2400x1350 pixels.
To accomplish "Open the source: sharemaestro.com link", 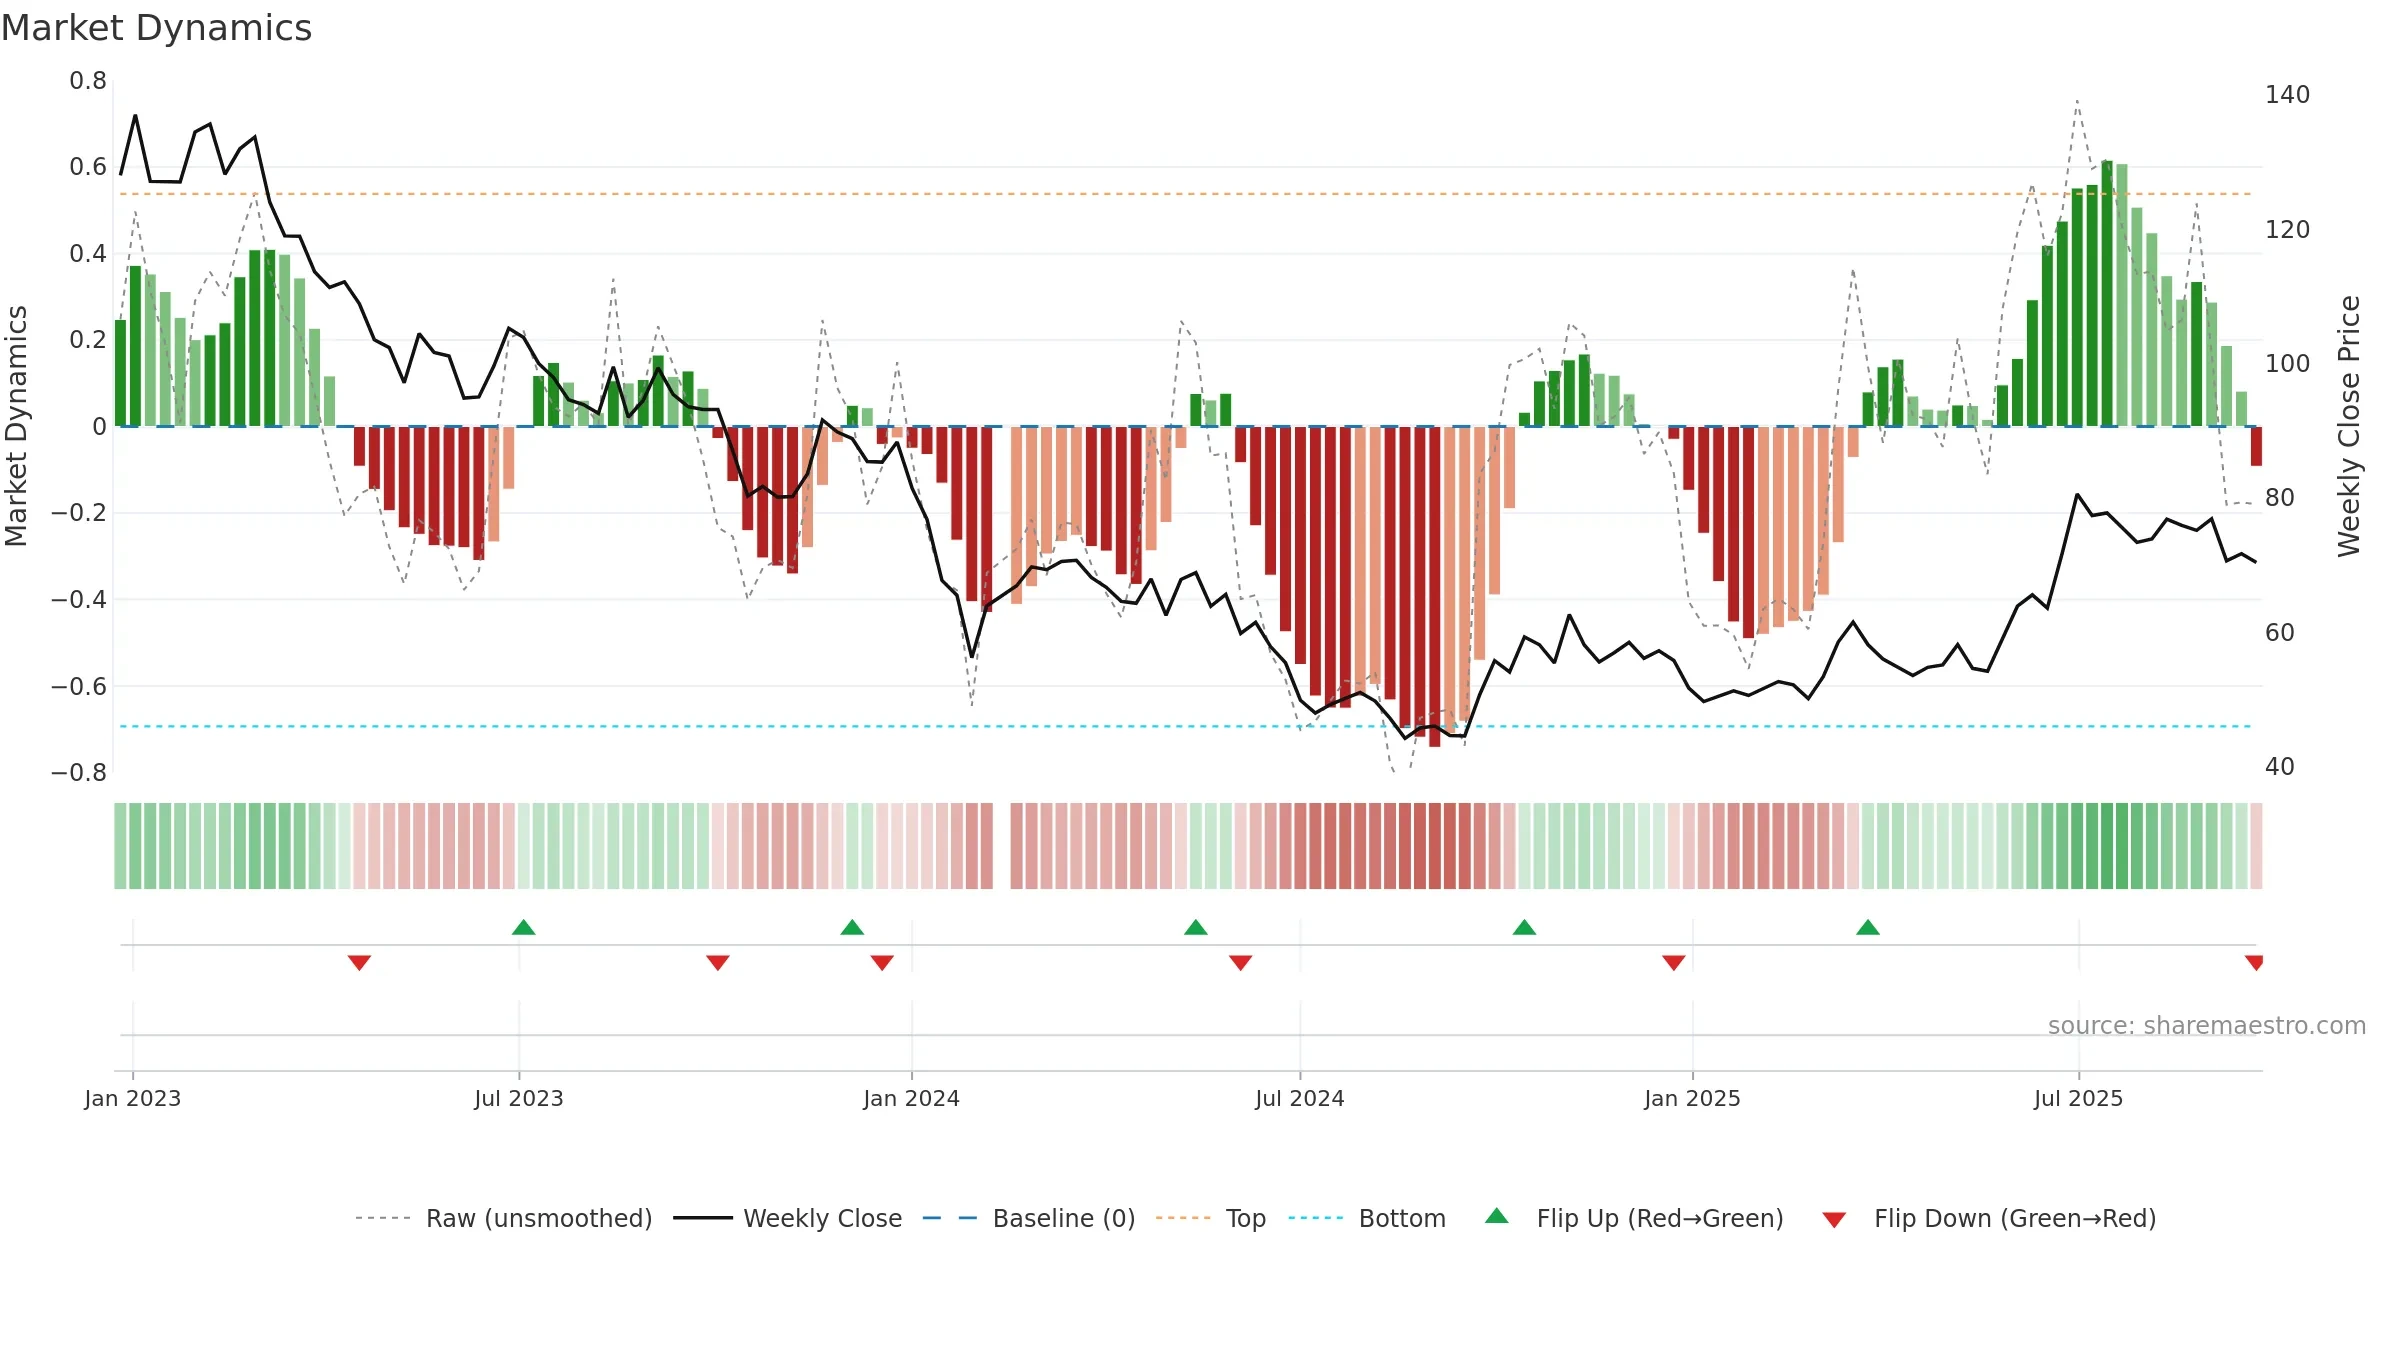I will click(2207, 1026).
